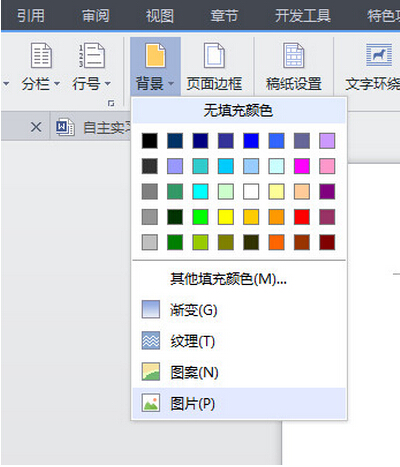
Task: Open the 背景 background dropdown
Action: [x=155, y=67]
